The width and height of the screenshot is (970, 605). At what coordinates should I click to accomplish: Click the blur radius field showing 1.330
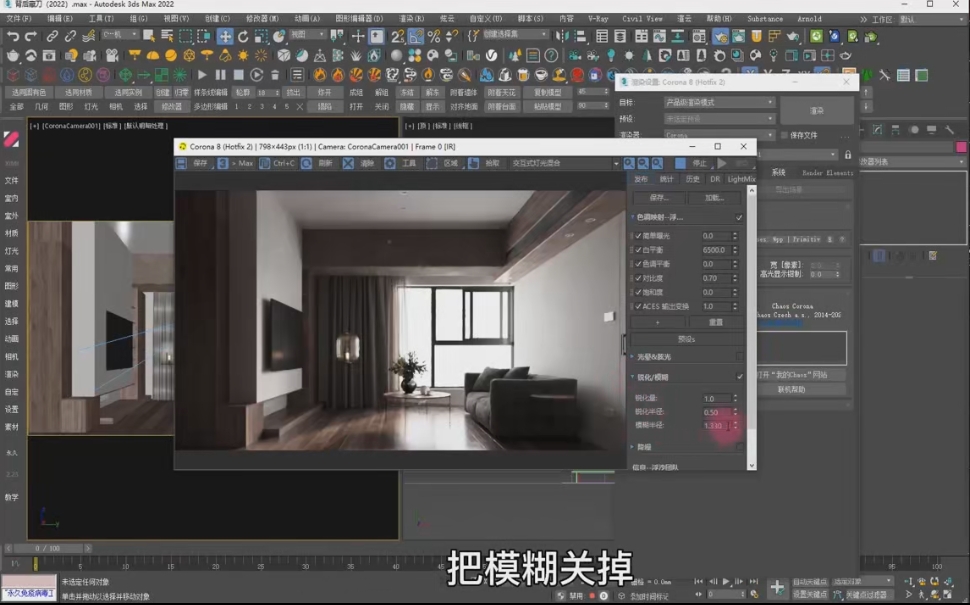pos(716,426)
